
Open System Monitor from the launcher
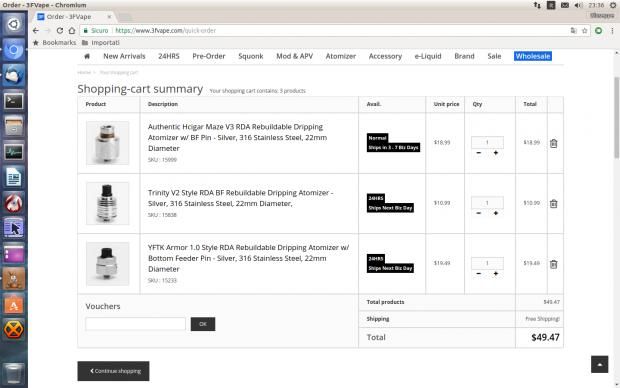click(14, 152)
